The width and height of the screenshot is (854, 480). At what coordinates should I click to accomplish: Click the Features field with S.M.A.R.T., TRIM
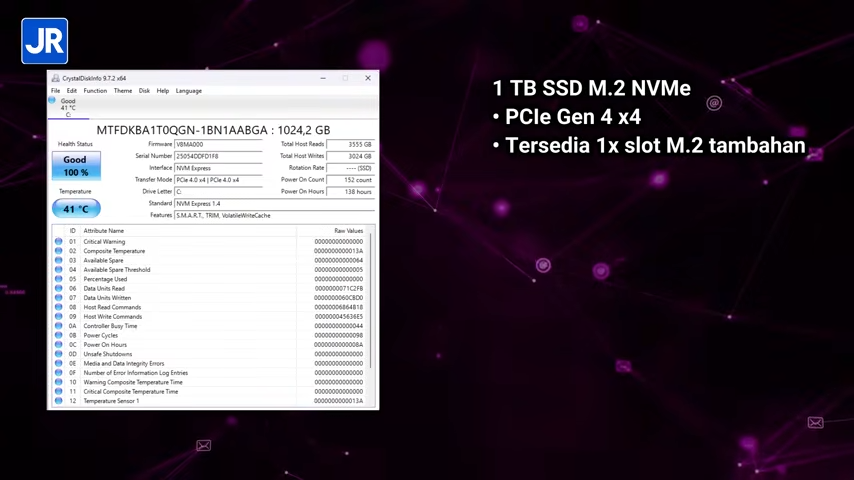(x=274, y=216)
